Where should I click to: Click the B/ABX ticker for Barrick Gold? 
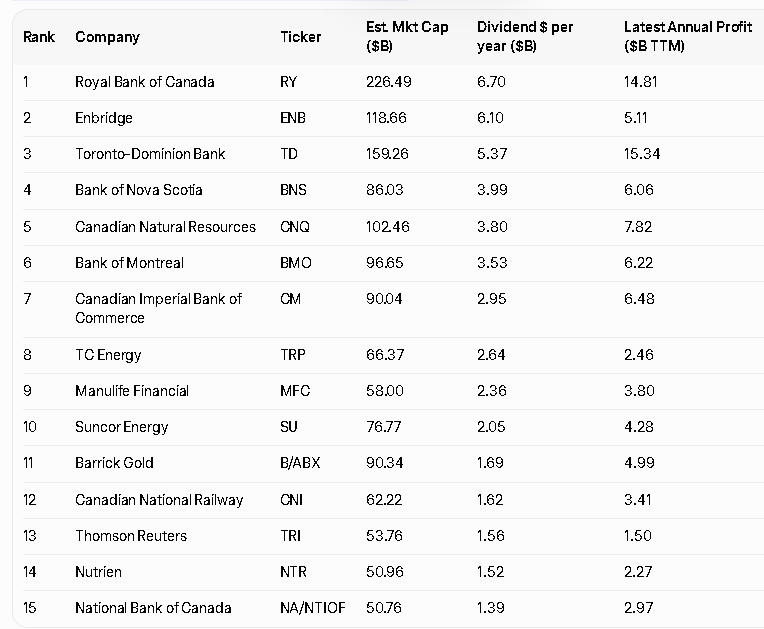coord(301,463)
